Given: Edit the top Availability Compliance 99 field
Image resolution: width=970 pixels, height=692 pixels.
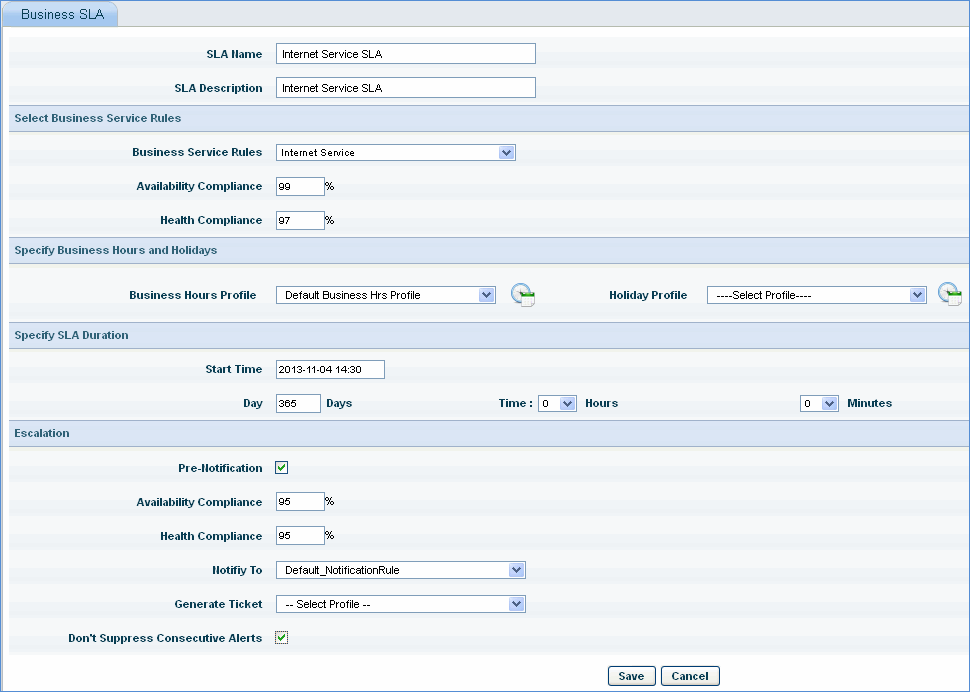Looking at the screenshot, I should tap(300, 186).
